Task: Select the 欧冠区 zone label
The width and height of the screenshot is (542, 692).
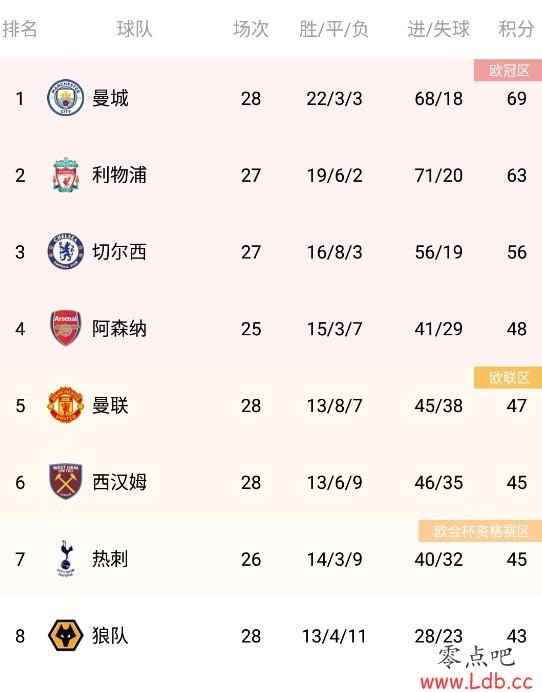Action: click(x=508, y=70)
